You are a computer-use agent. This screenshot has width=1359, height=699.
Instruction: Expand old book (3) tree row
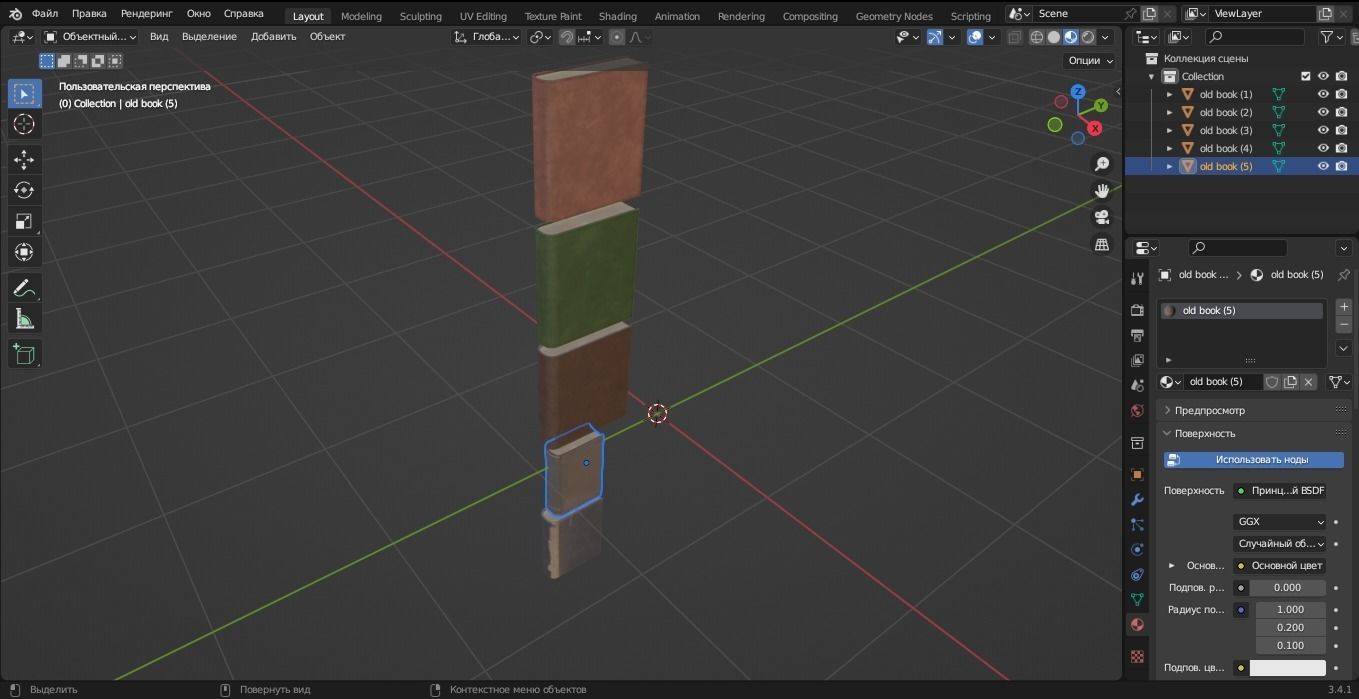(x=1169, y=130)
